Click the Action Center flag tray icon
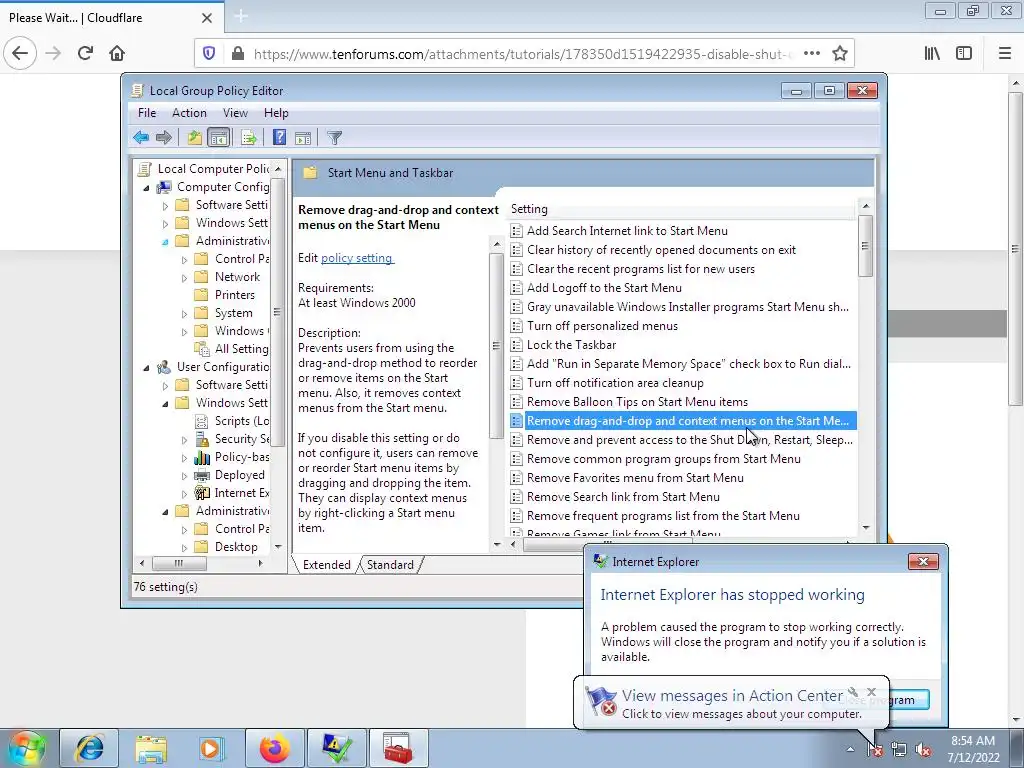The width and height of the screenshot is (1024, 768). click(875, 750)
